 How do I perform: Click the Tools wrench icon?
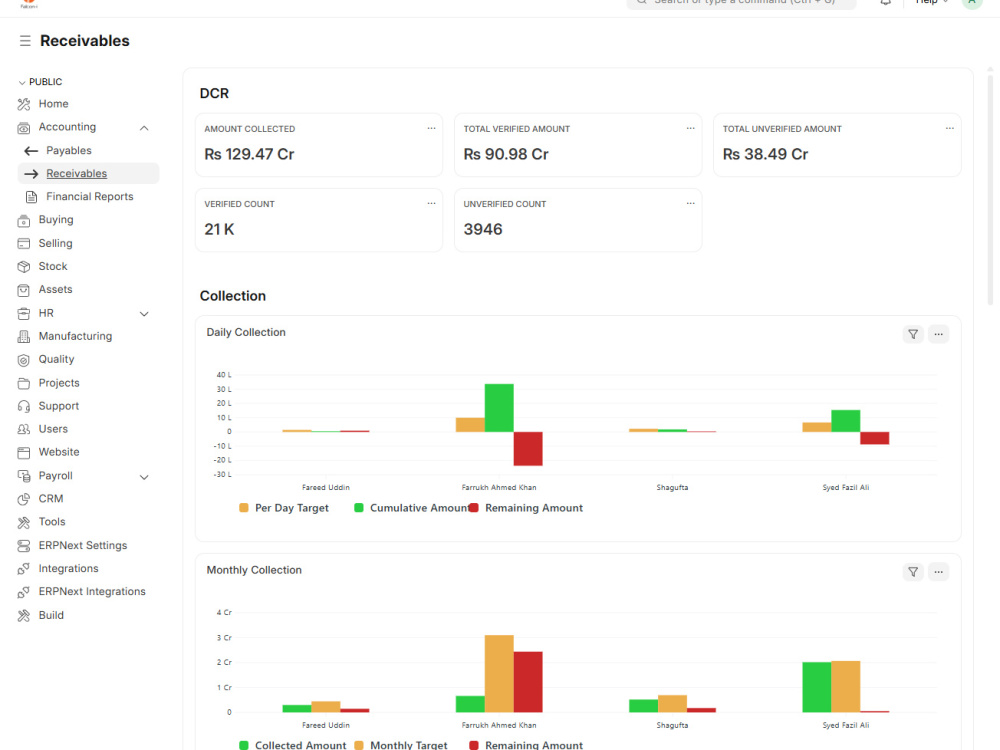pos(24,522)
